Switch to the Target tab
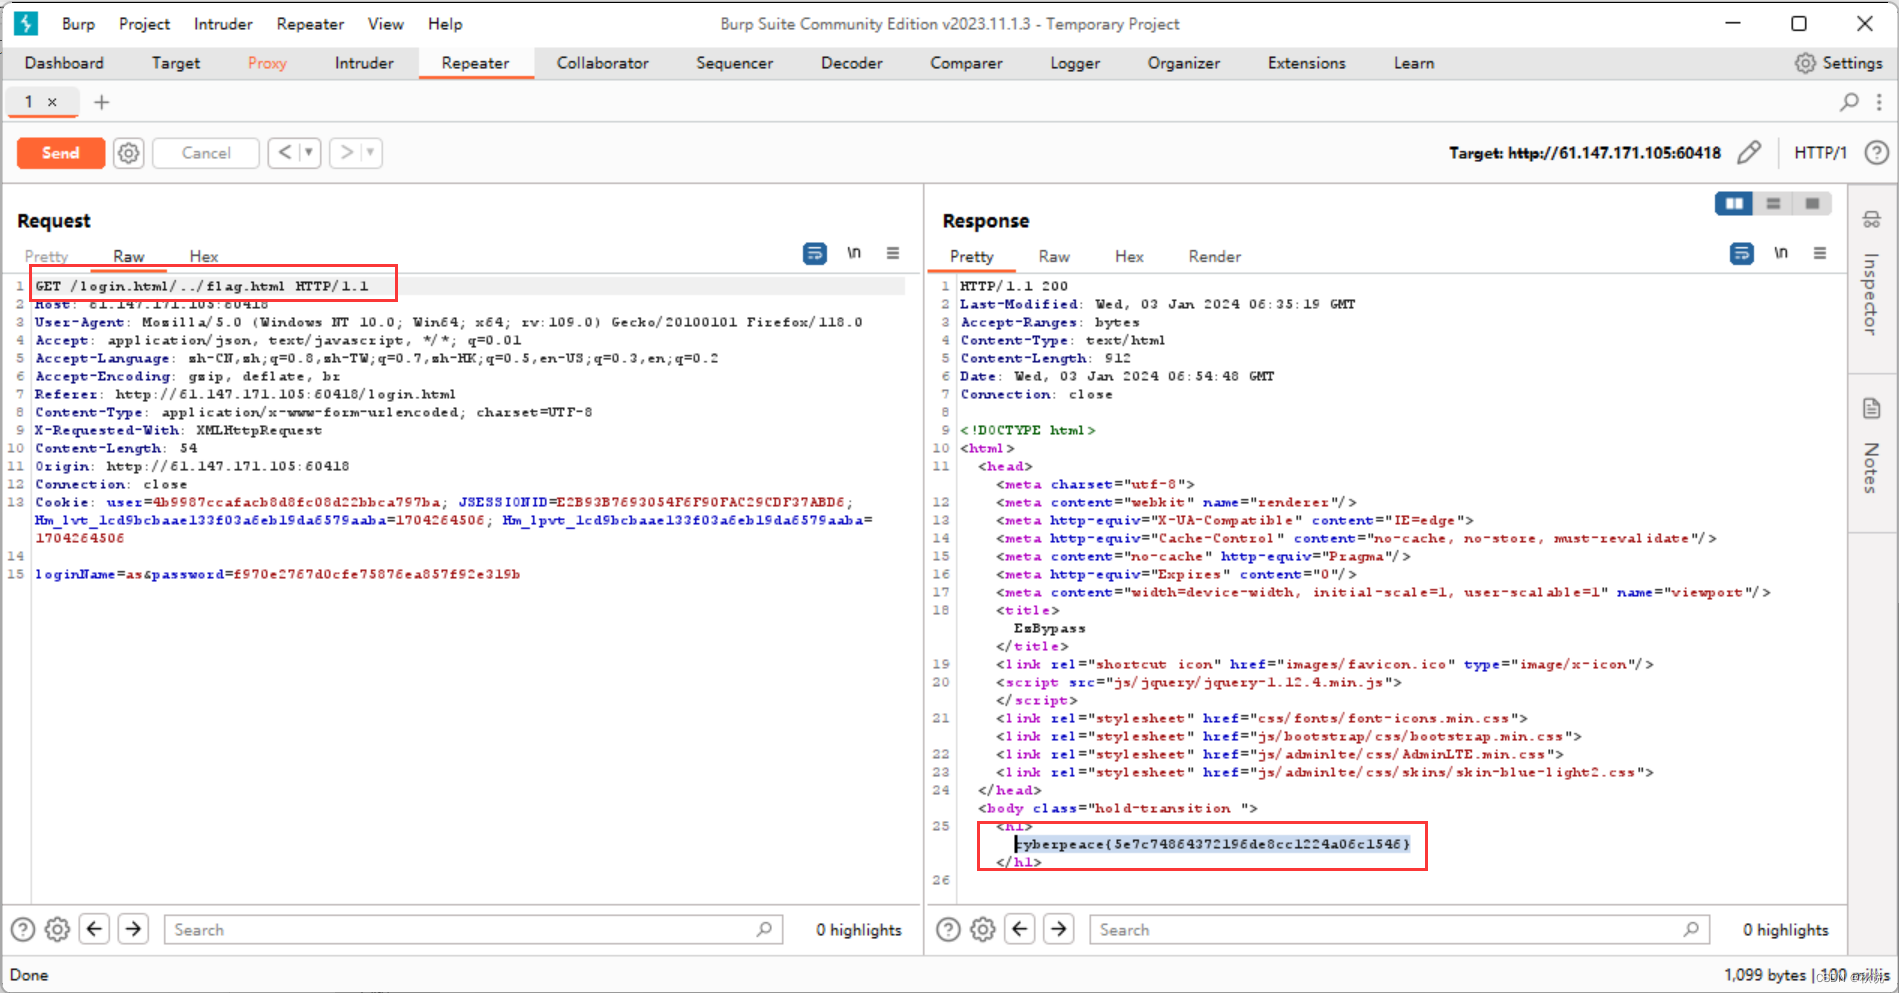The width and height of the screenshot is (1899, 993). coord(176,63)
